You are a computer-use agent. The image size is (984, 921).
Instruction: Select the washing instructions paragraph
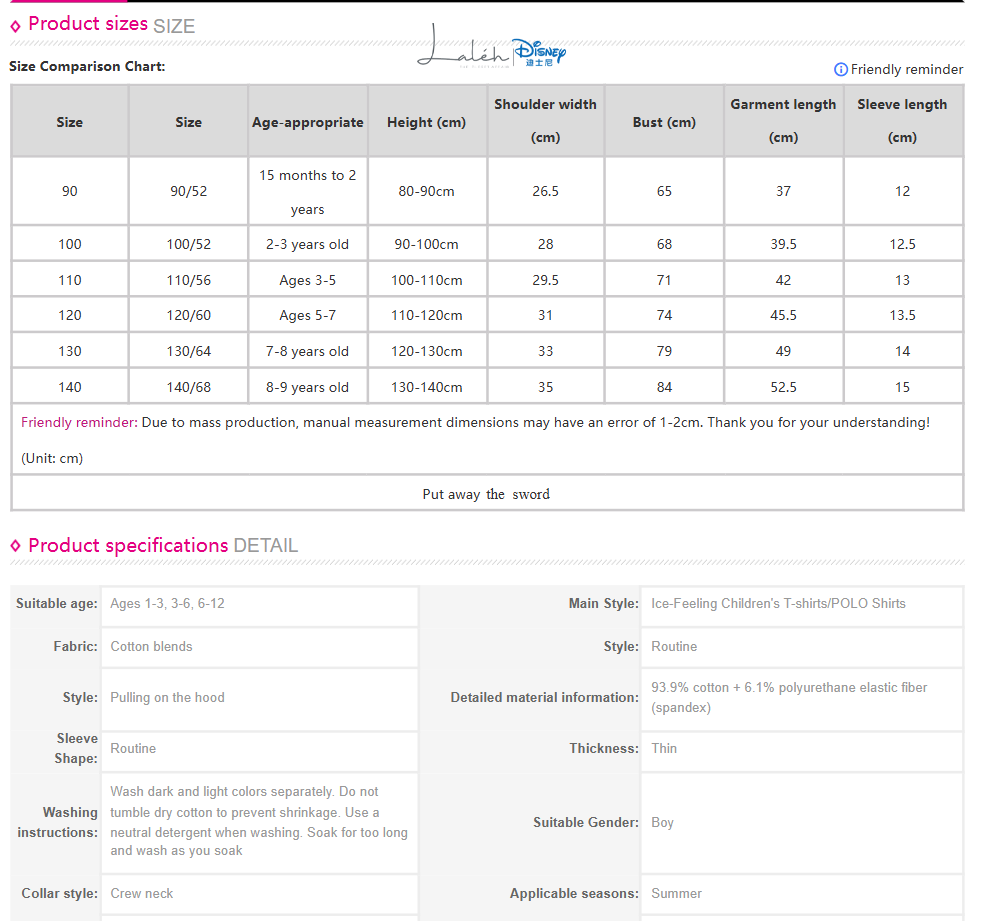(x=259, y=821)
